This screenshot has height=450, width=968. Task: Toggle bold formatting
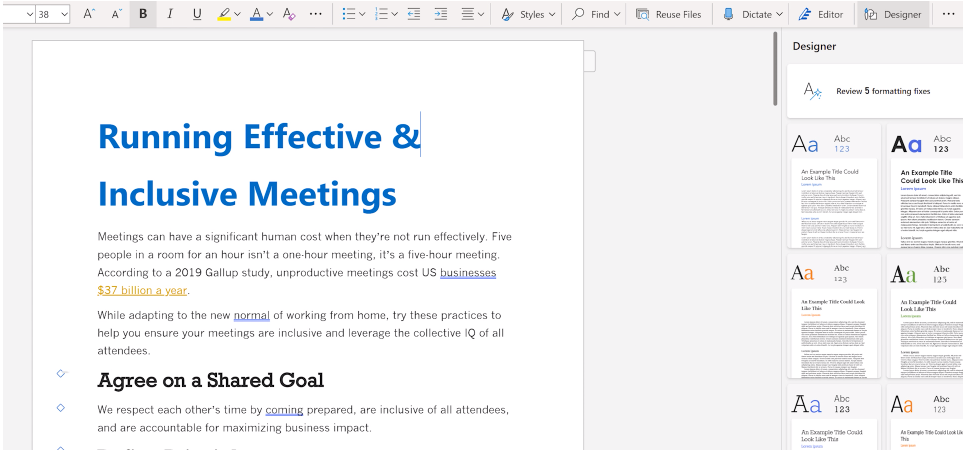point(143,14)
